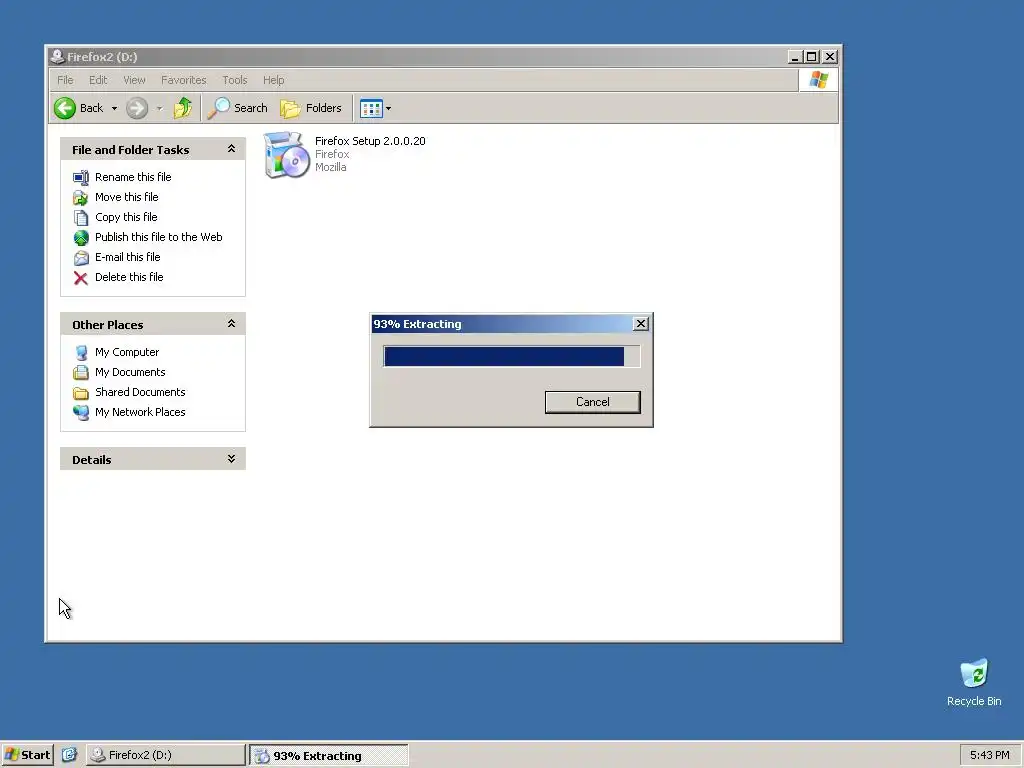Click the E-mail this file link
The height and width of the screenshot is (768, 1024).
pos(127,257)
